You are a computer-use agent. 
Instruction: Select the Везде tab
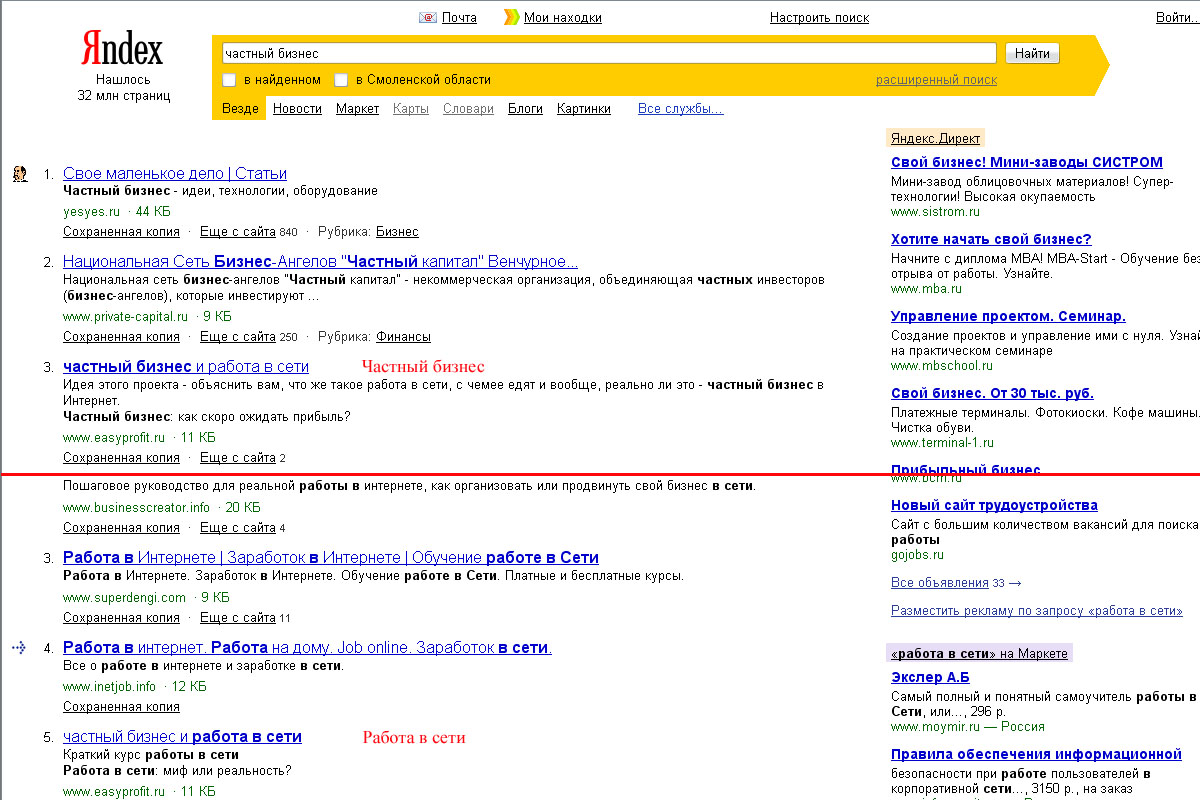(x=240, y=108)
